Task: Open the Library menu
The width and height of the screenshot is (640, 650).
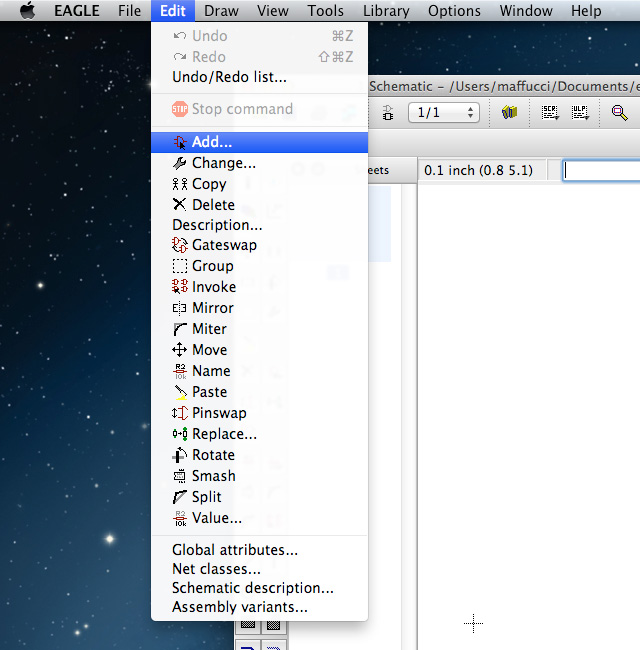Action: 386,11
